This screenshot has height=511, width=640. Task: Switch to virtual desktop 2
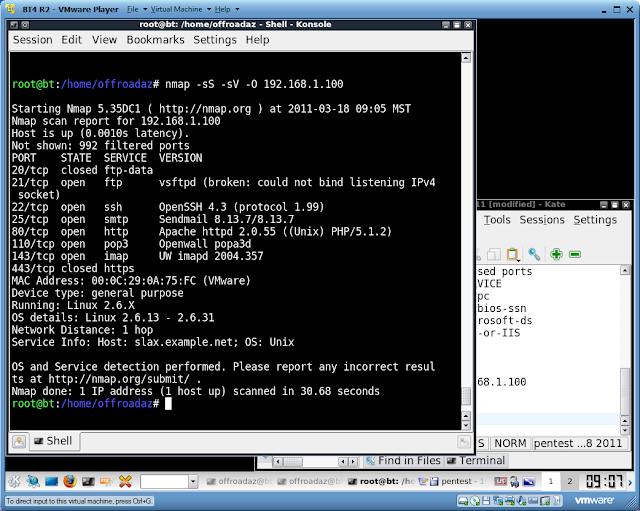coord(570,482)
